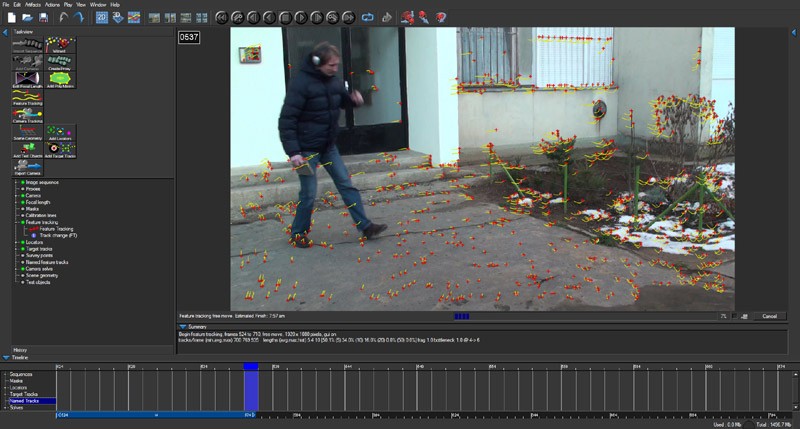Open the Artifacts menu

click(x=34, y=5)
